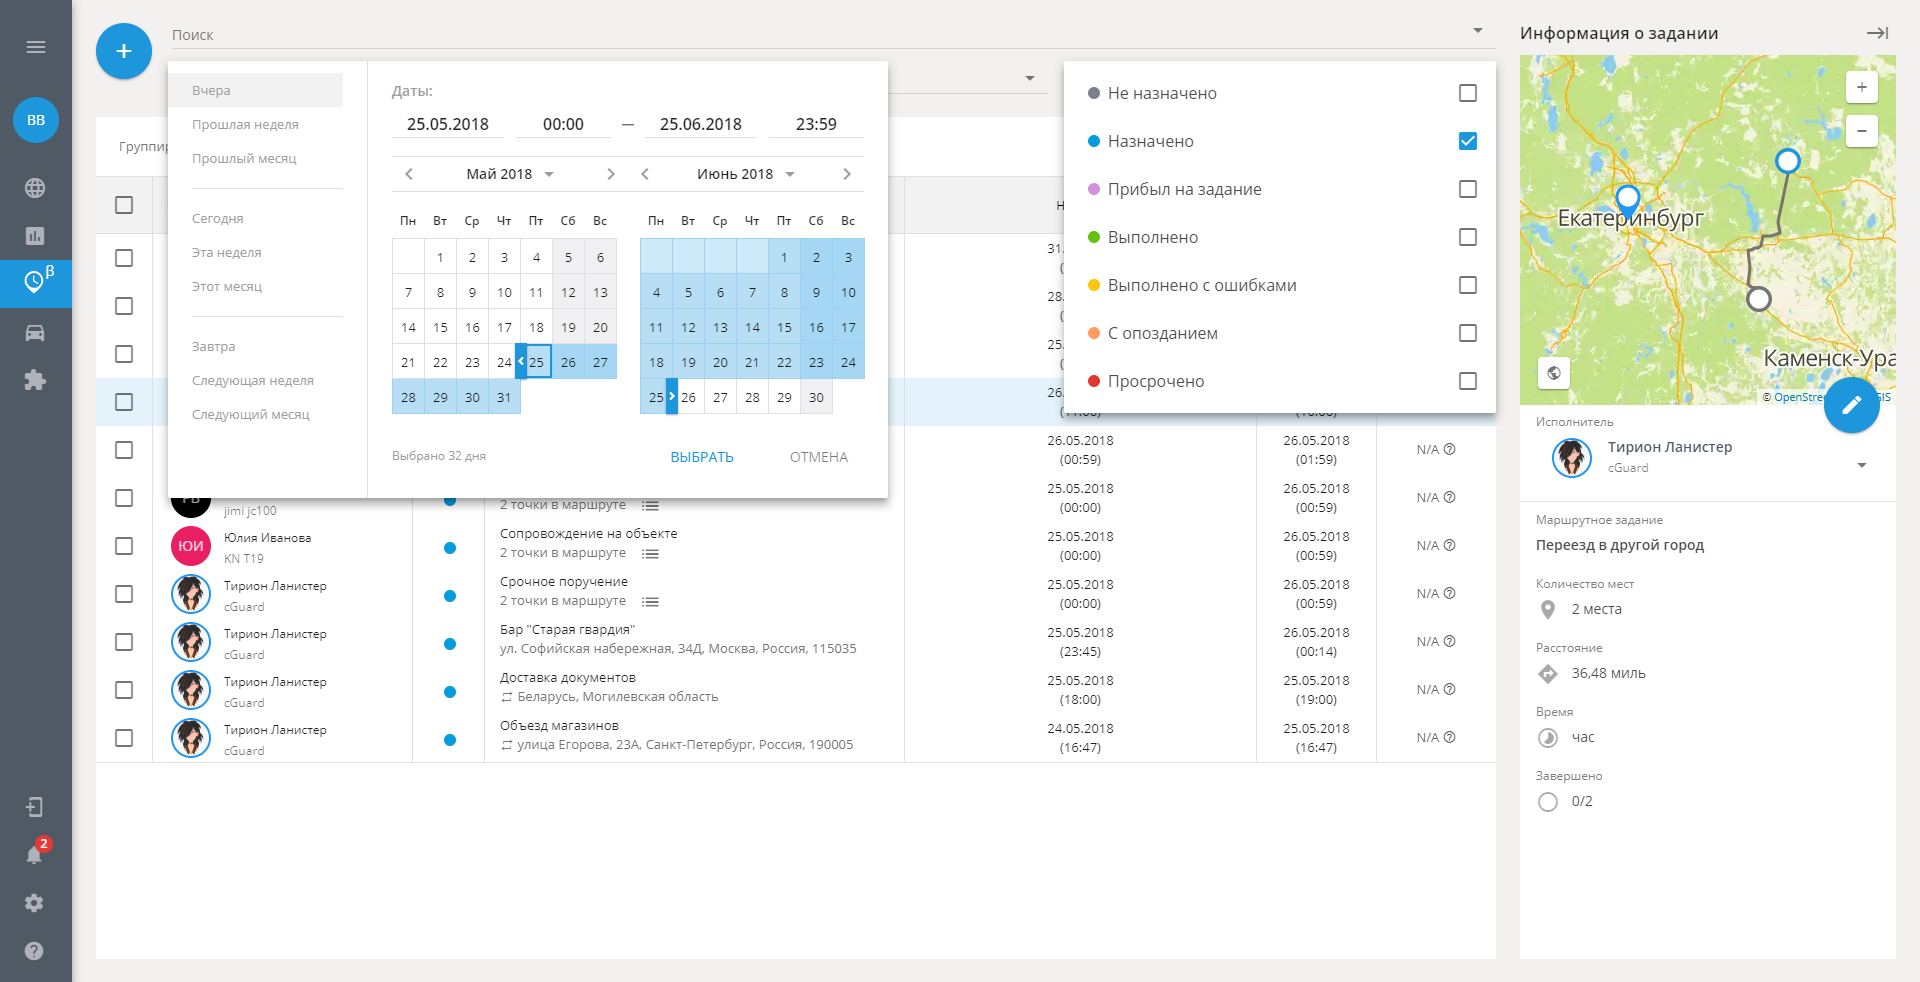The image size is (1920, 982).
Task: Check the Просрочено status filter
Action: [x=1468, y=381]
